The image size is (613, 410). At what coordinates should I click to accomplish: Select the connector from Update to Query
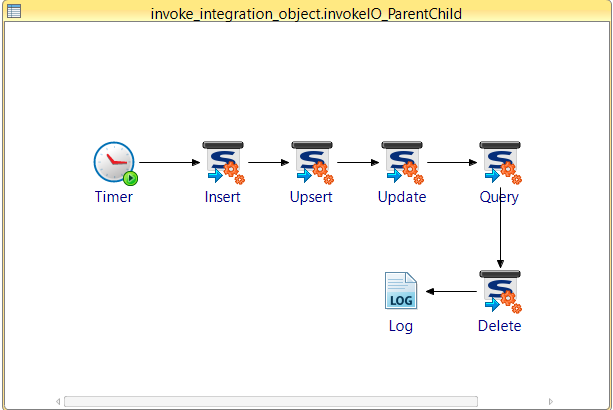(452, 162)
